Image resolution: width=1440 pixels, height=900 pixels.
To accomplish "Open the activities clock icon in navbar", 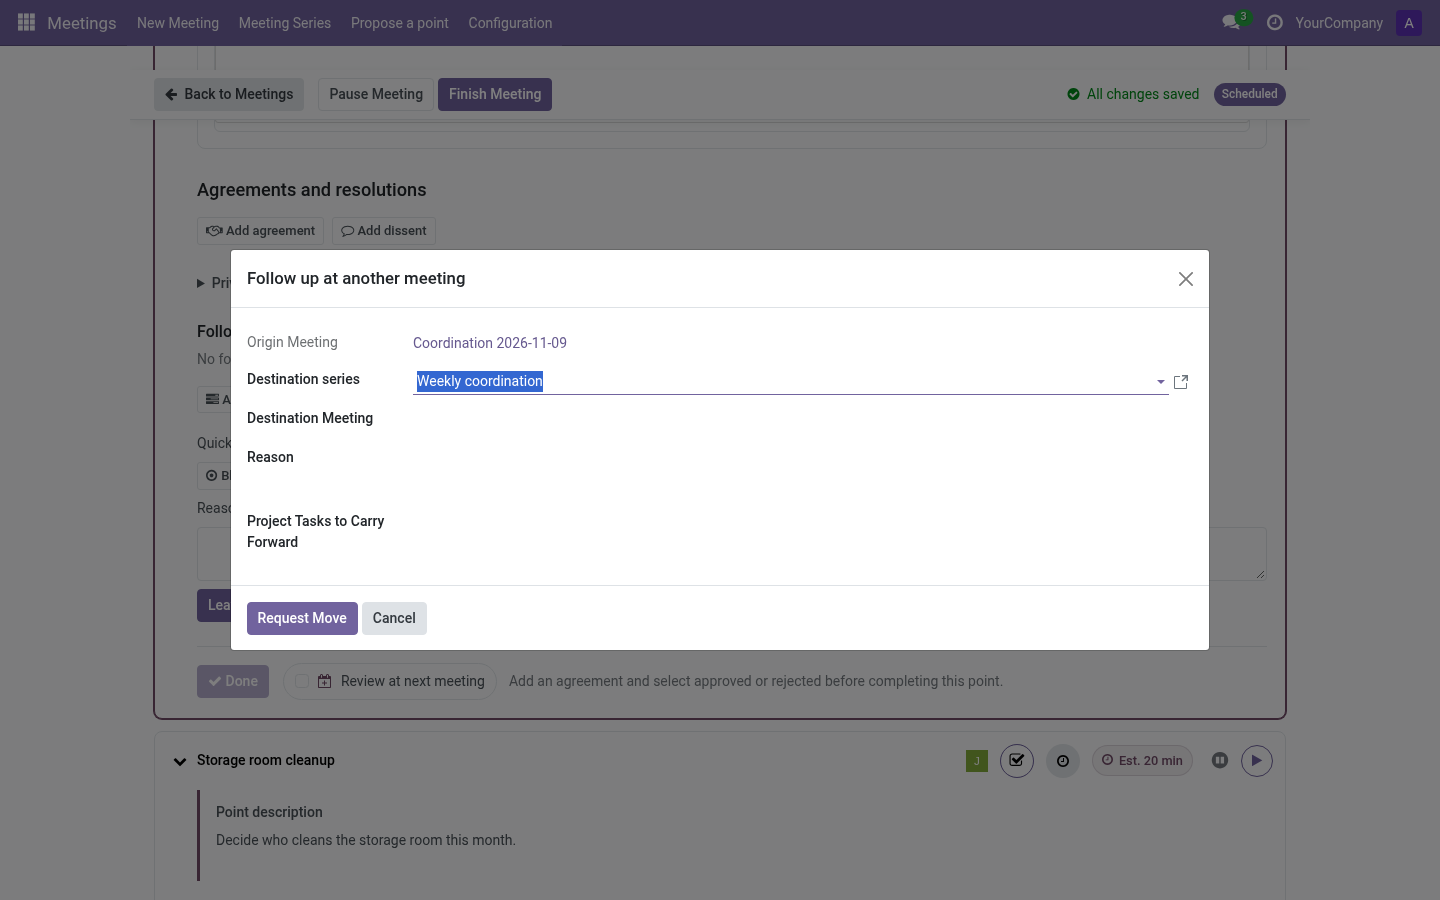I will (1274, 22).
